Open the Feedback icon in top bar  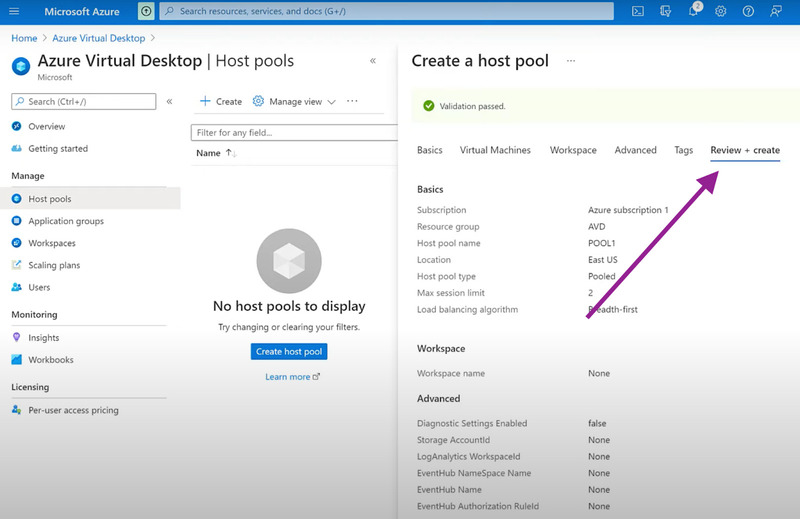776,11
